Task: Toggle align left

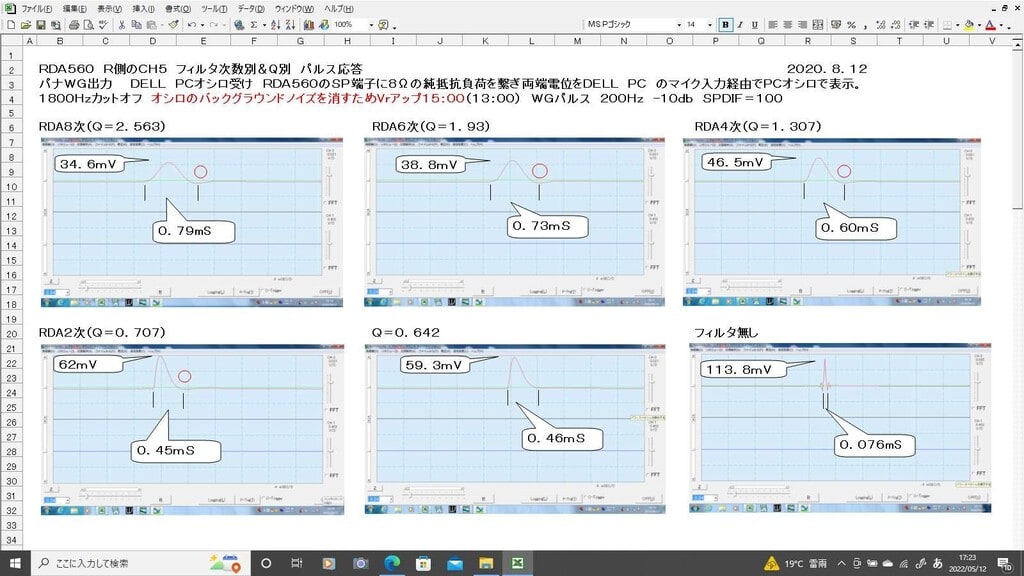Action: tap(773, 25)
